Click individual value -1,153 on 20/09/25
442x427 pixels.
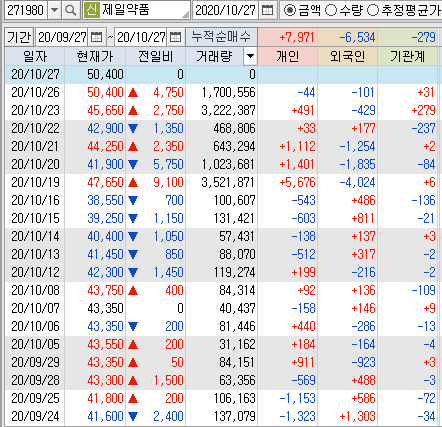(297, 398)
